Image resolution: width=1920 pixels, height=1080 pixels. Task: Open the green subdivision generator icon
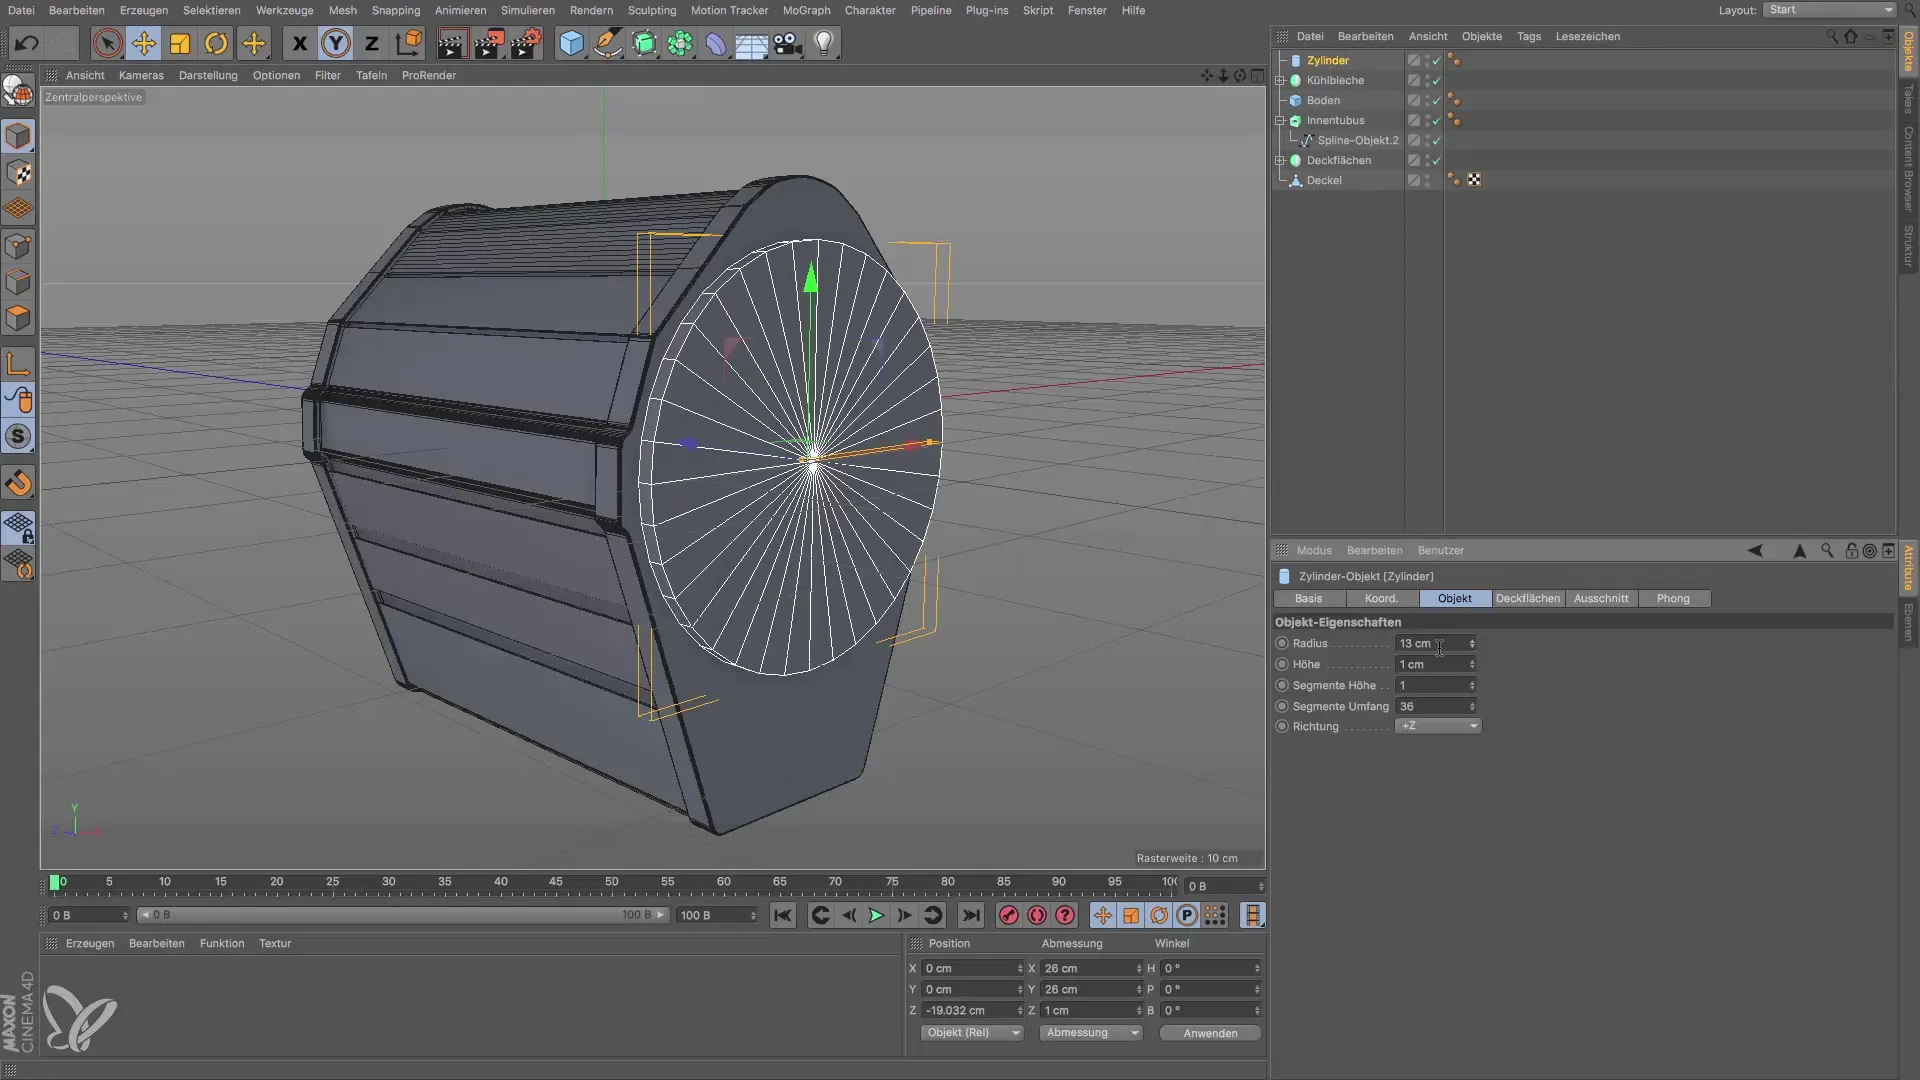click(x=644, y=43)
